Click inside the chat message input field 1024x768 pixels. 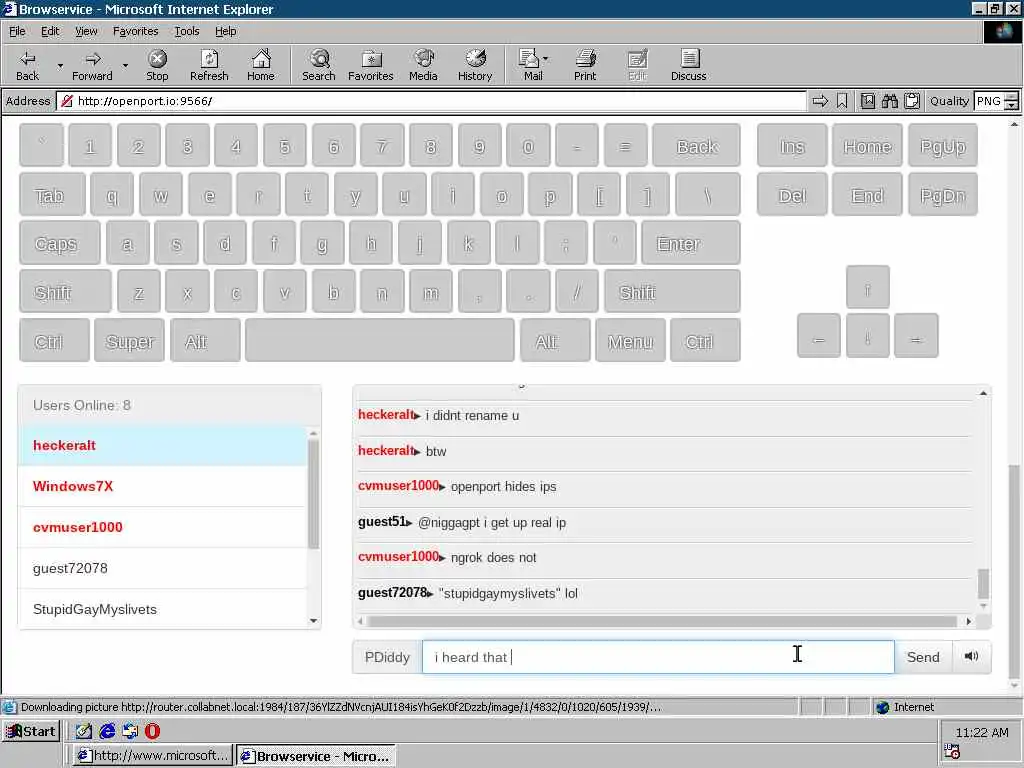(658, 657)
